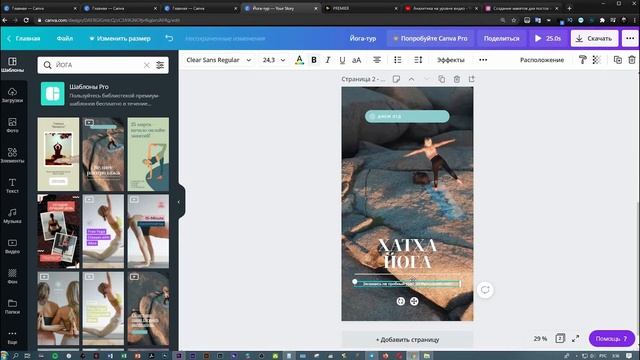Viewport: 640px width, 360px height.
Task: Open the Текст text panel
Action: (x=12, y=186)
